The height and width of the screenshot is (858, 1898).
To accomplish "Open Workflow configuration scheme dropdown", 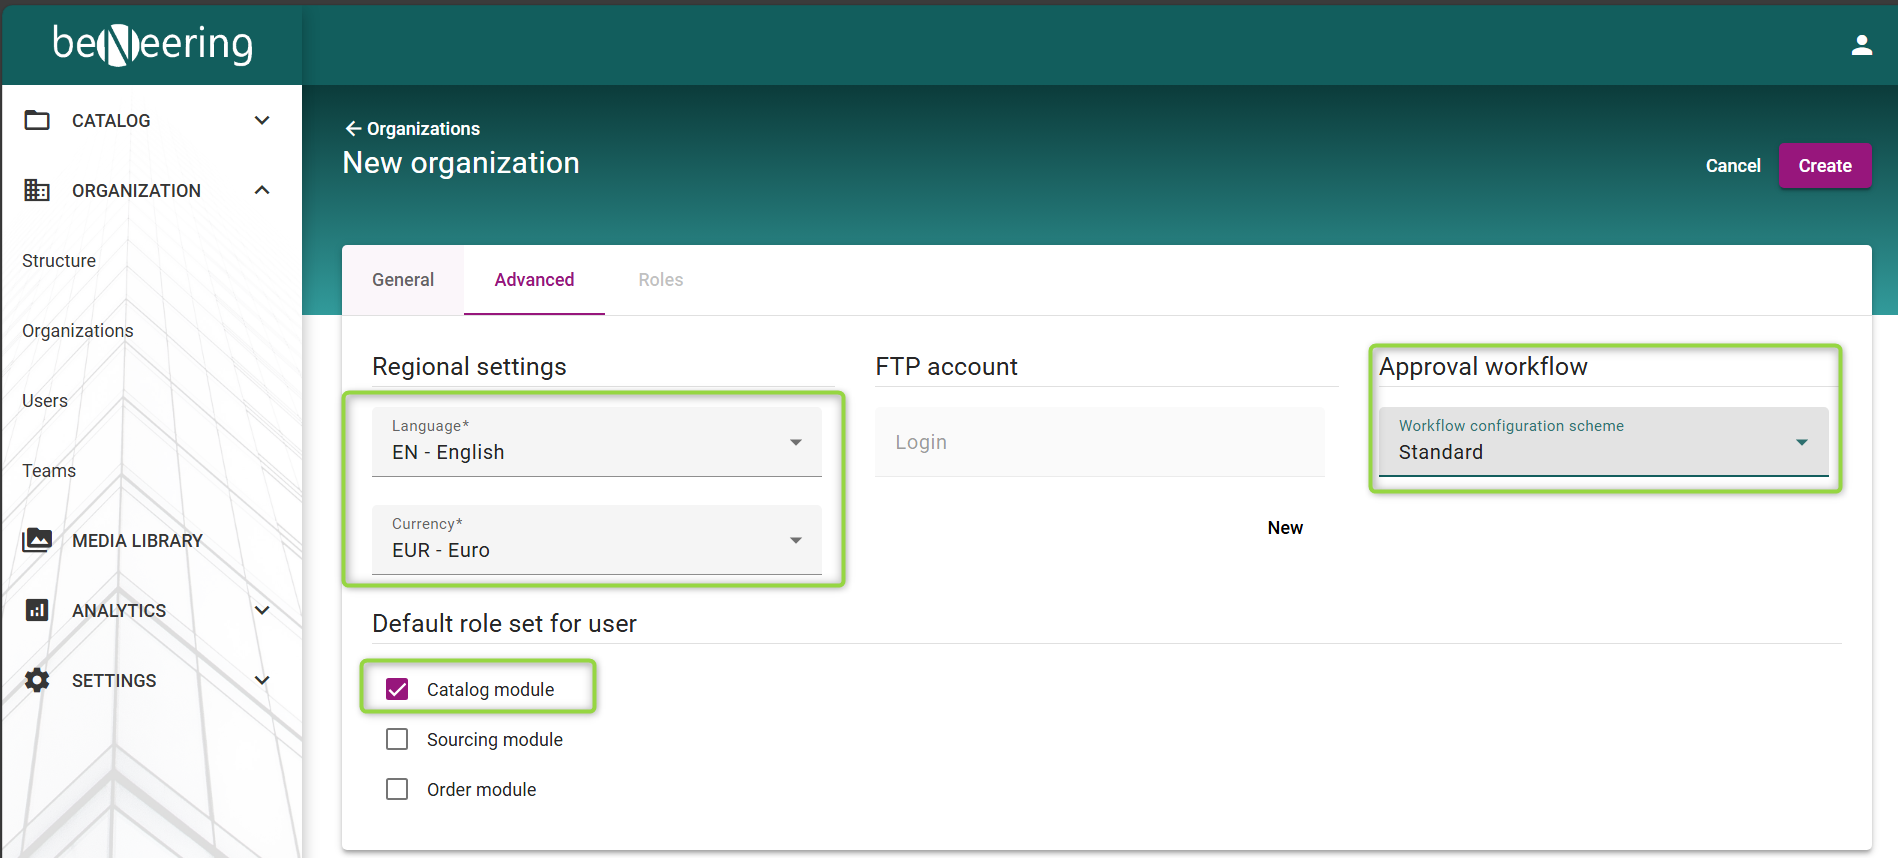I will click(x=1603, y=442).
